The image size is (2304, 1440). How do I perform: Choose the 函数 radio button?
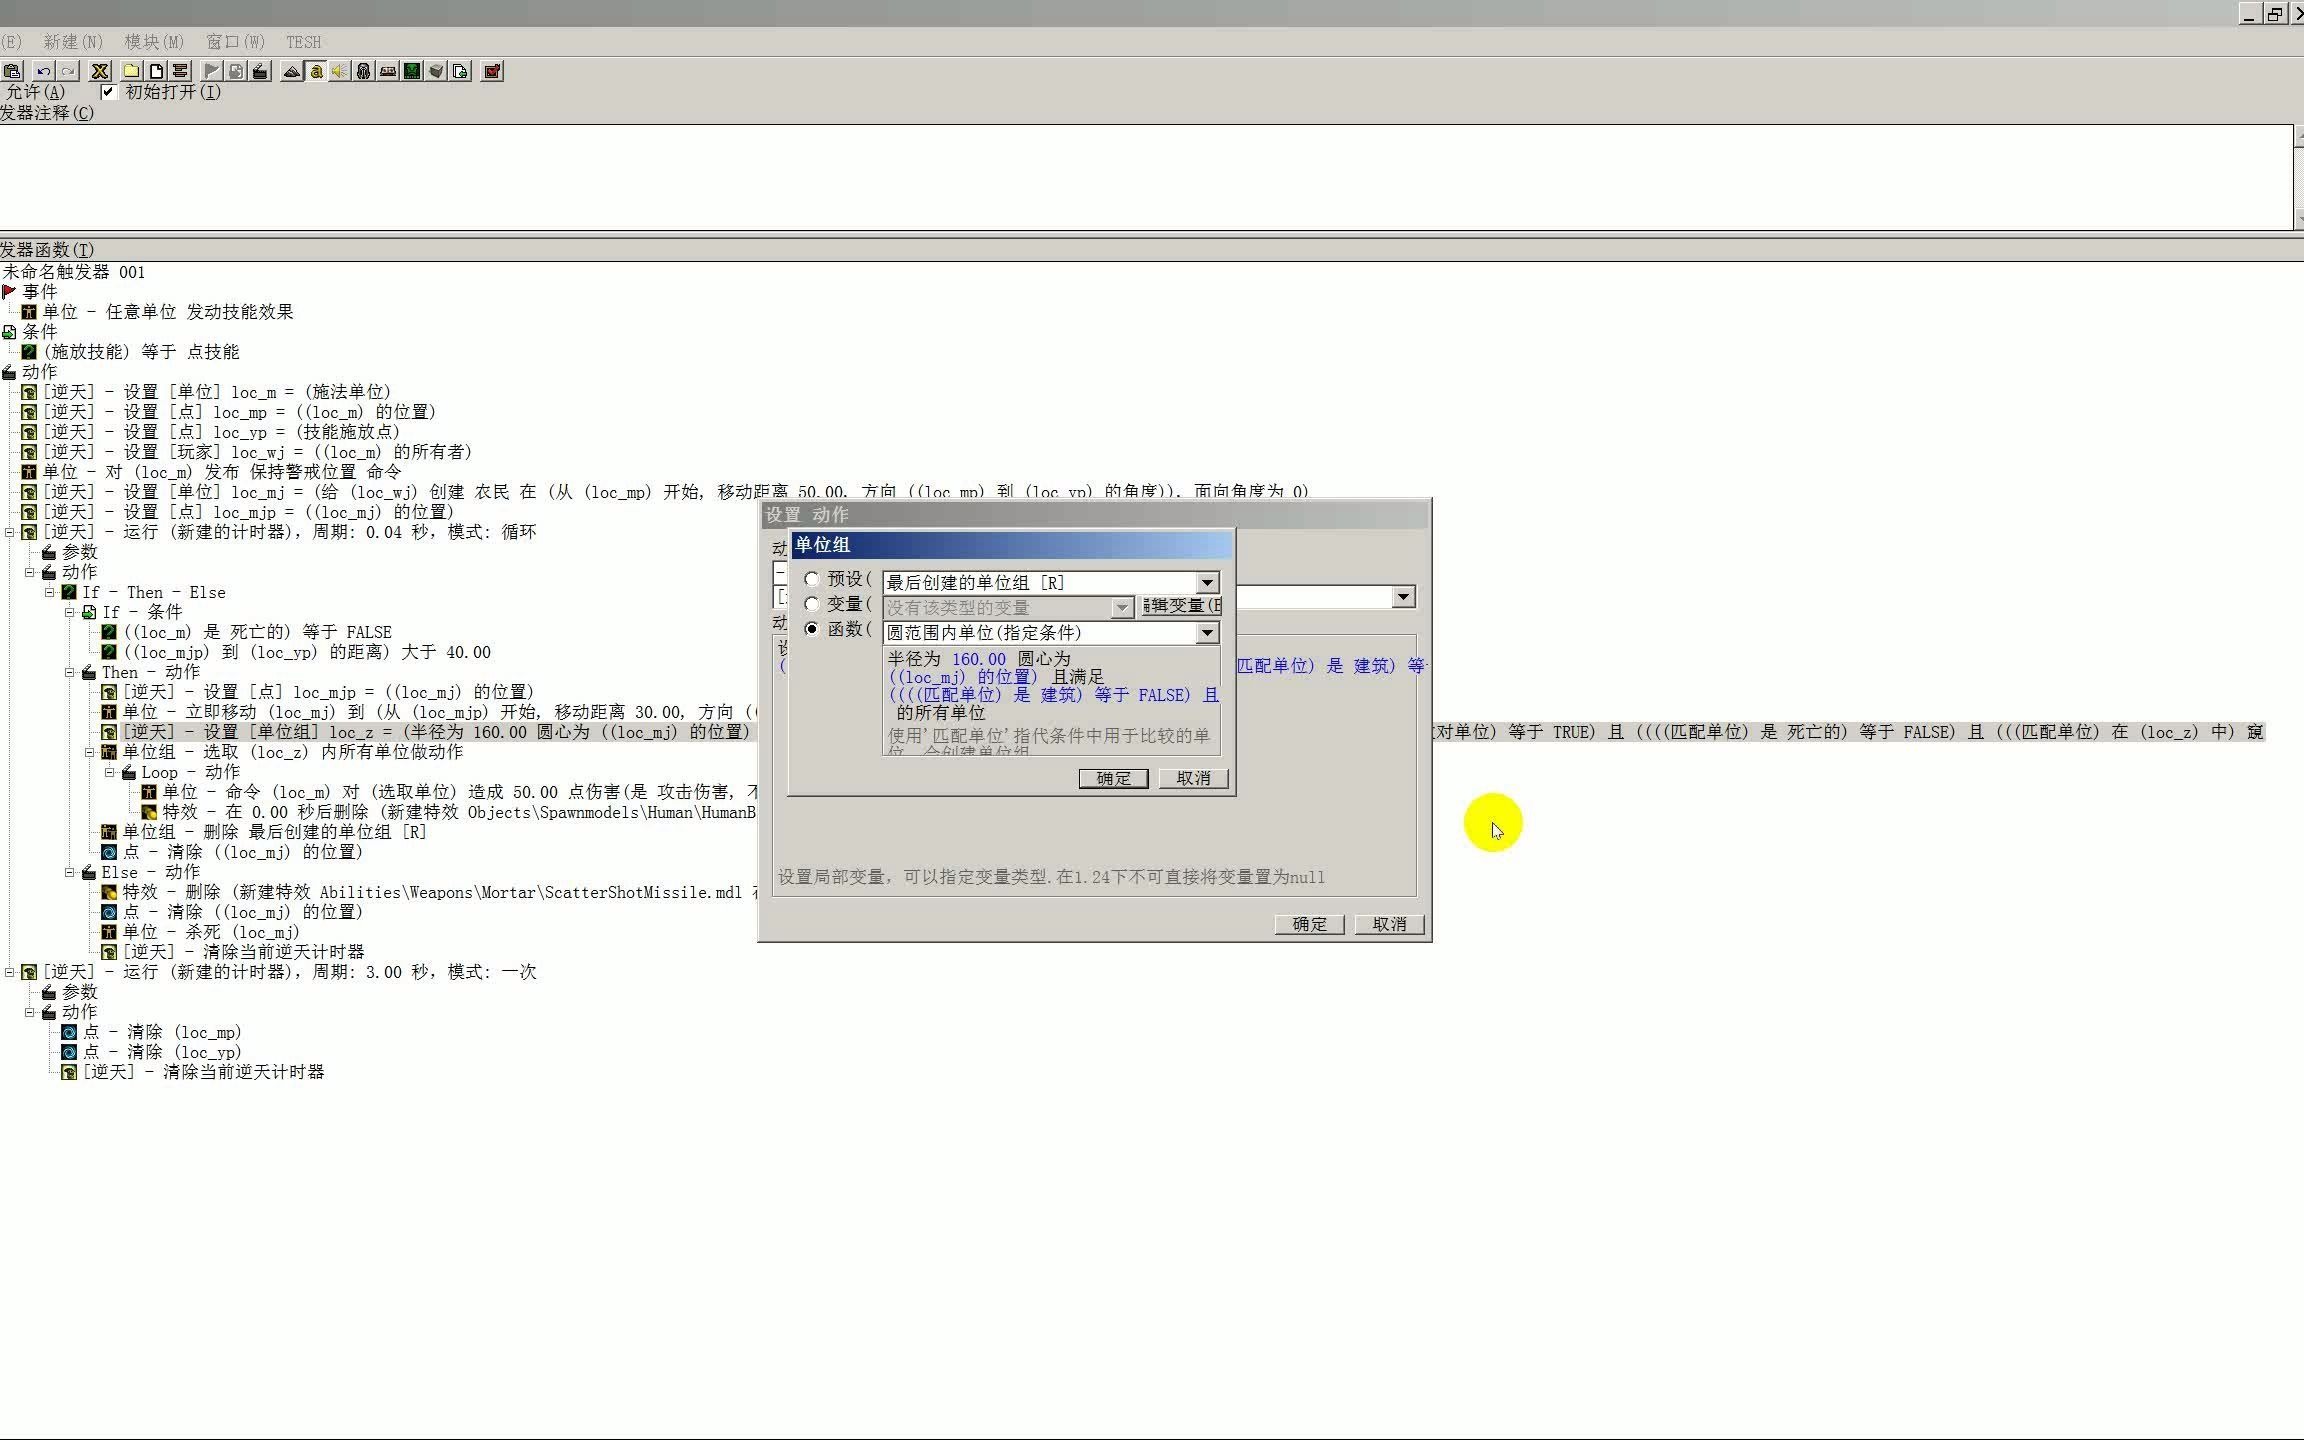[x=812, y=629]
